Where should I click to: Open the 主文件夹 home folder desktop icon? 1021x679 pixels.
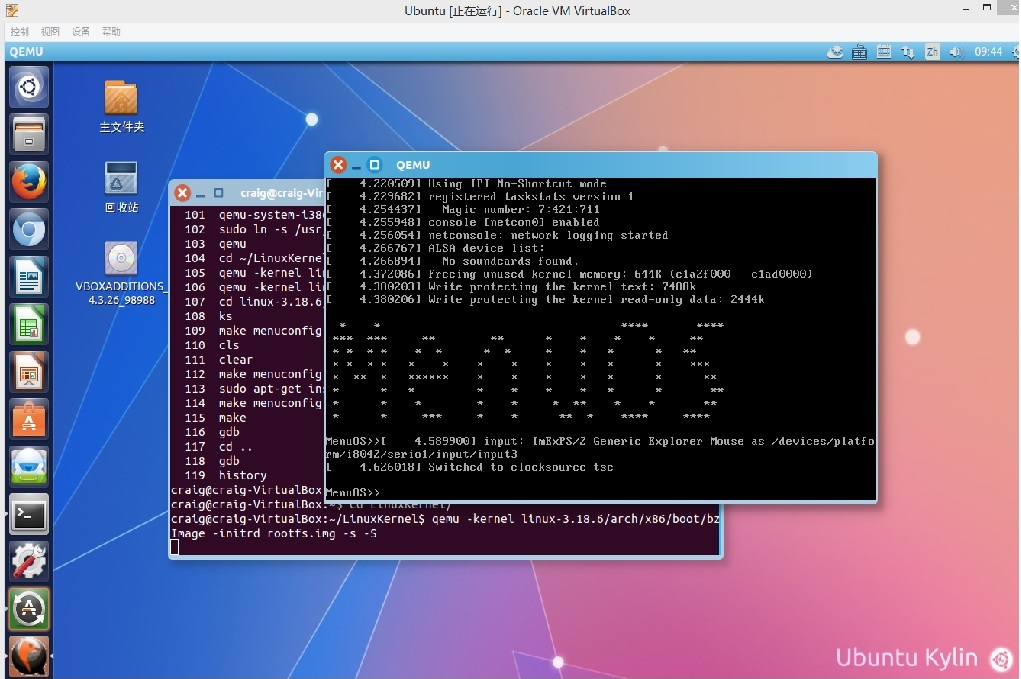[x=121, y=107]
